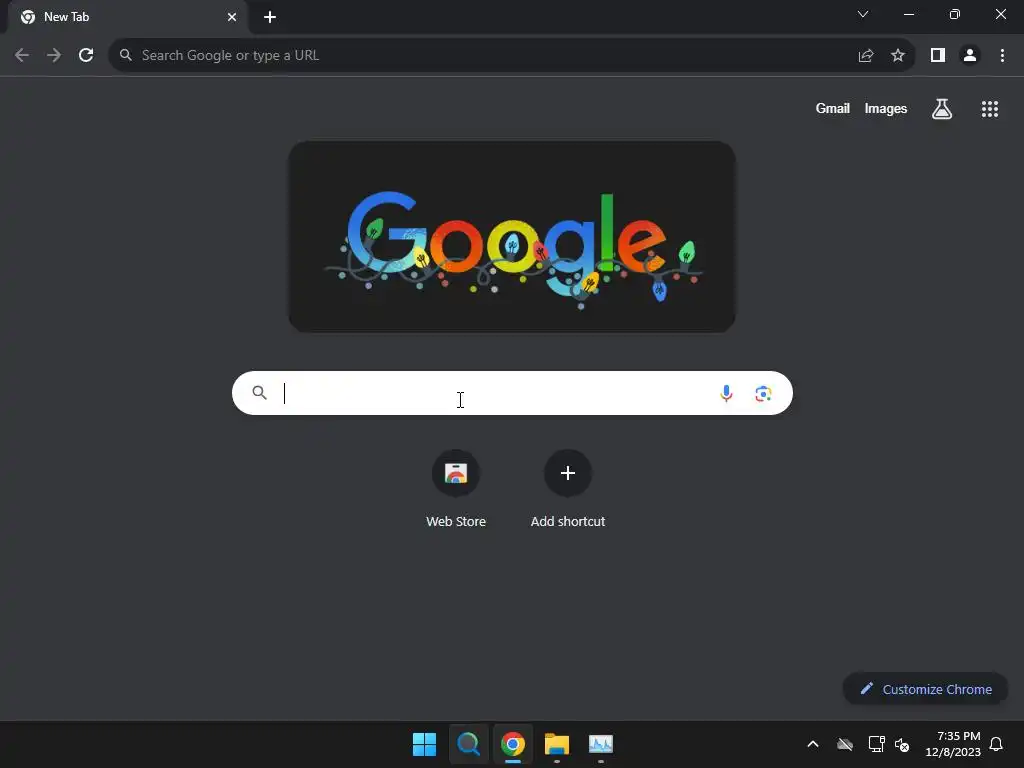Open Windows Search from taskbar

click(x=468, y=744)
